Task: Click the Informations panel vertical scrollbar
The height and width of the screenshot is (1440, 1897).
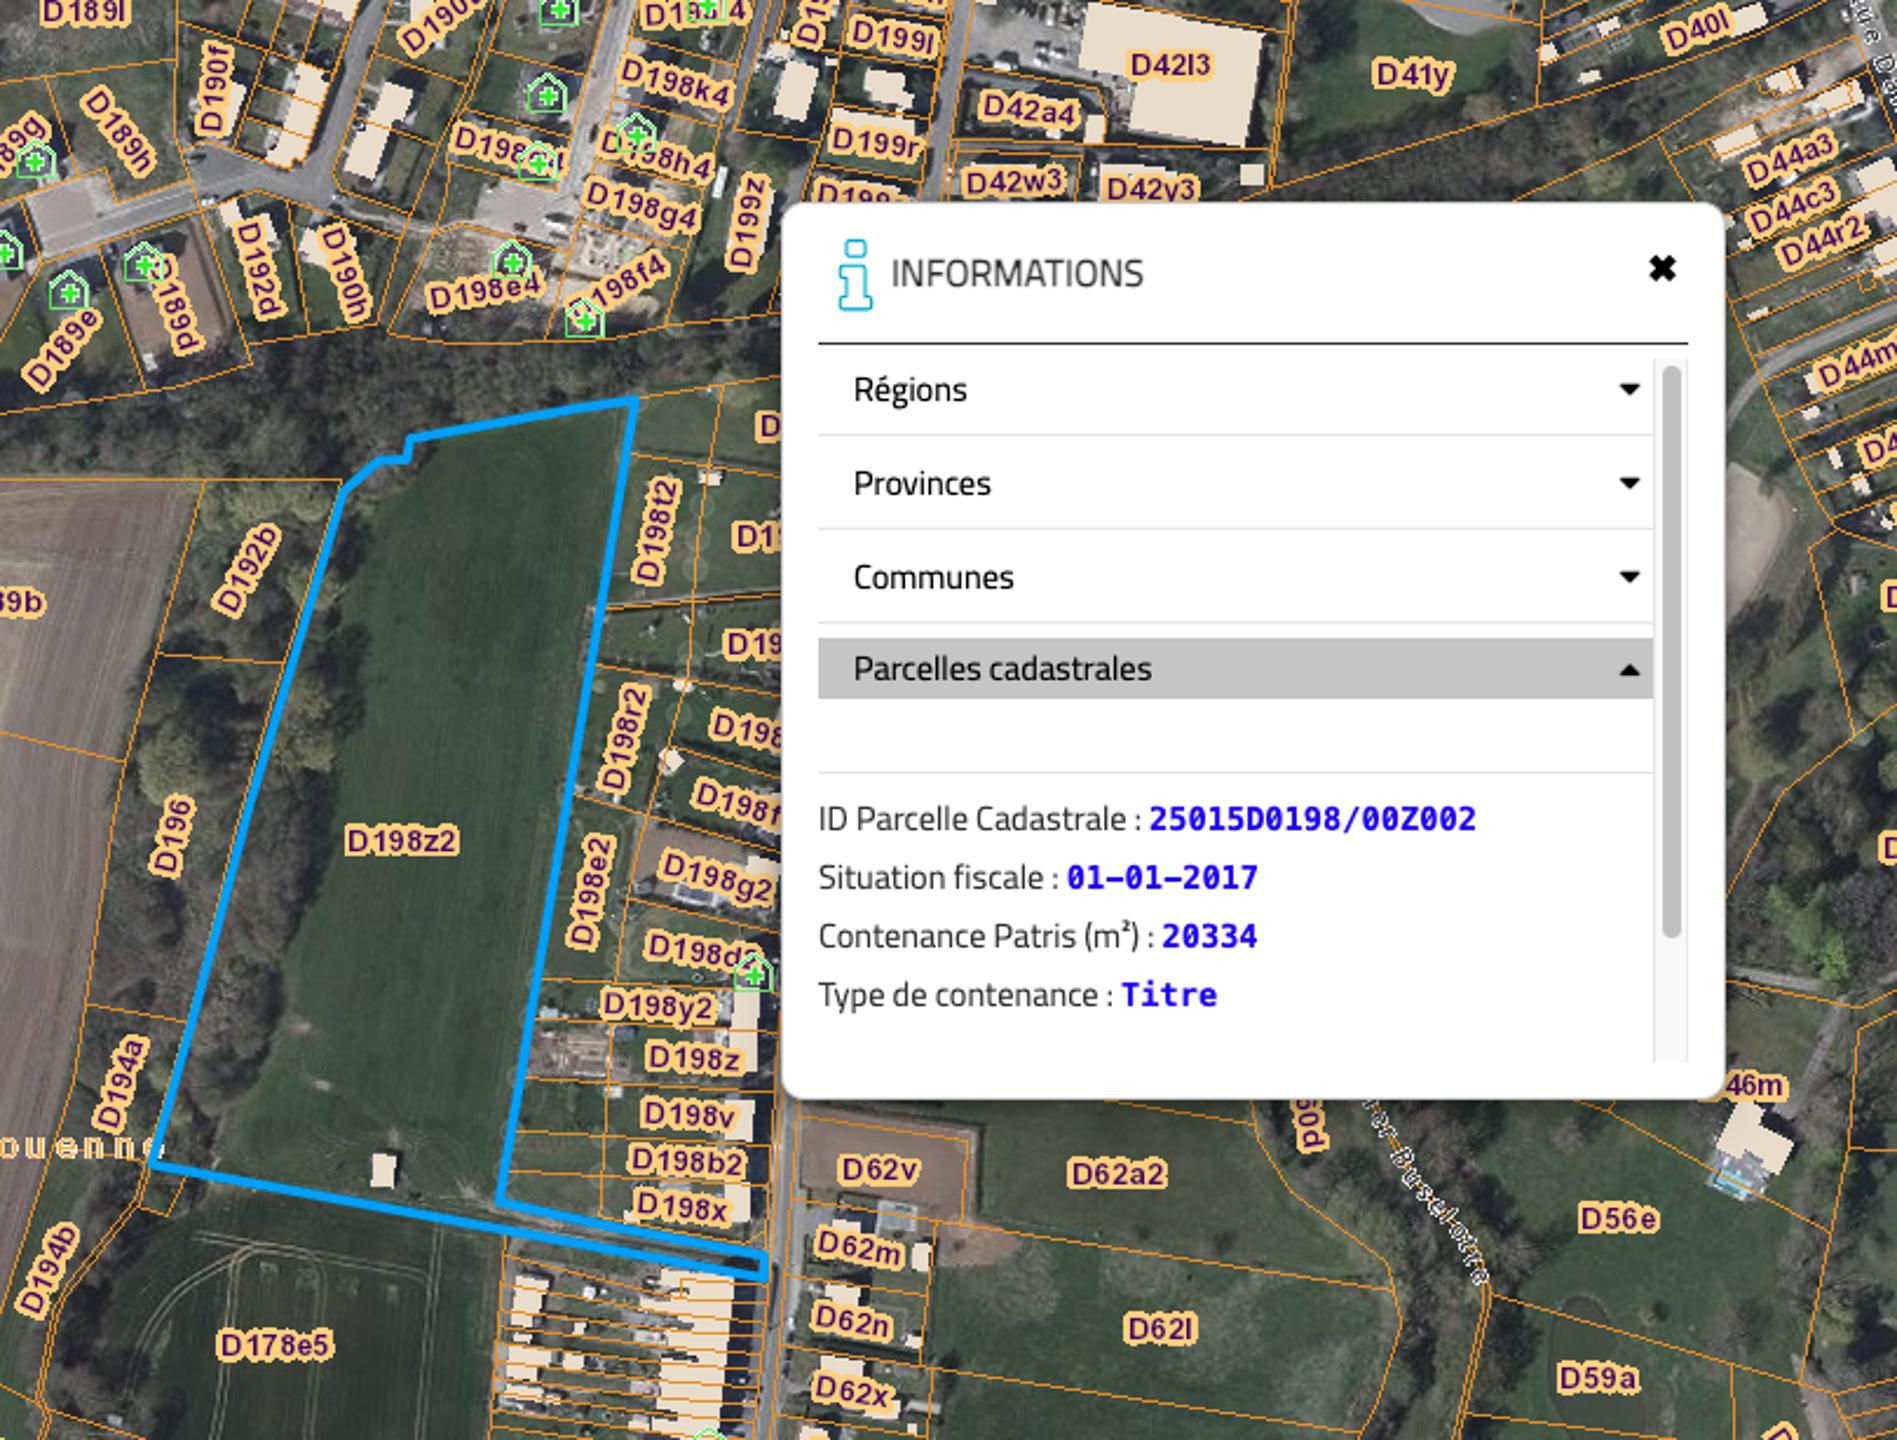Action: pos(1670,650)
